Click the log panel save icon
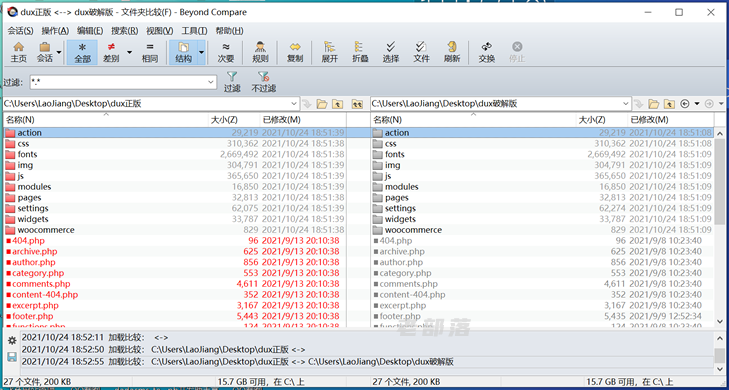 coord(13,357)
